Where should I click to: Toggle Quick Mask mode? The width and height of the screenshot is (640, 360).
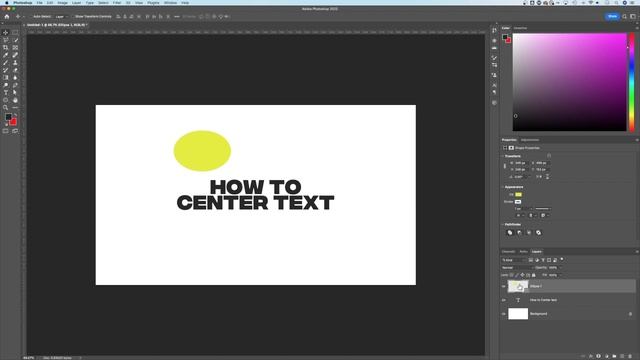5,131
